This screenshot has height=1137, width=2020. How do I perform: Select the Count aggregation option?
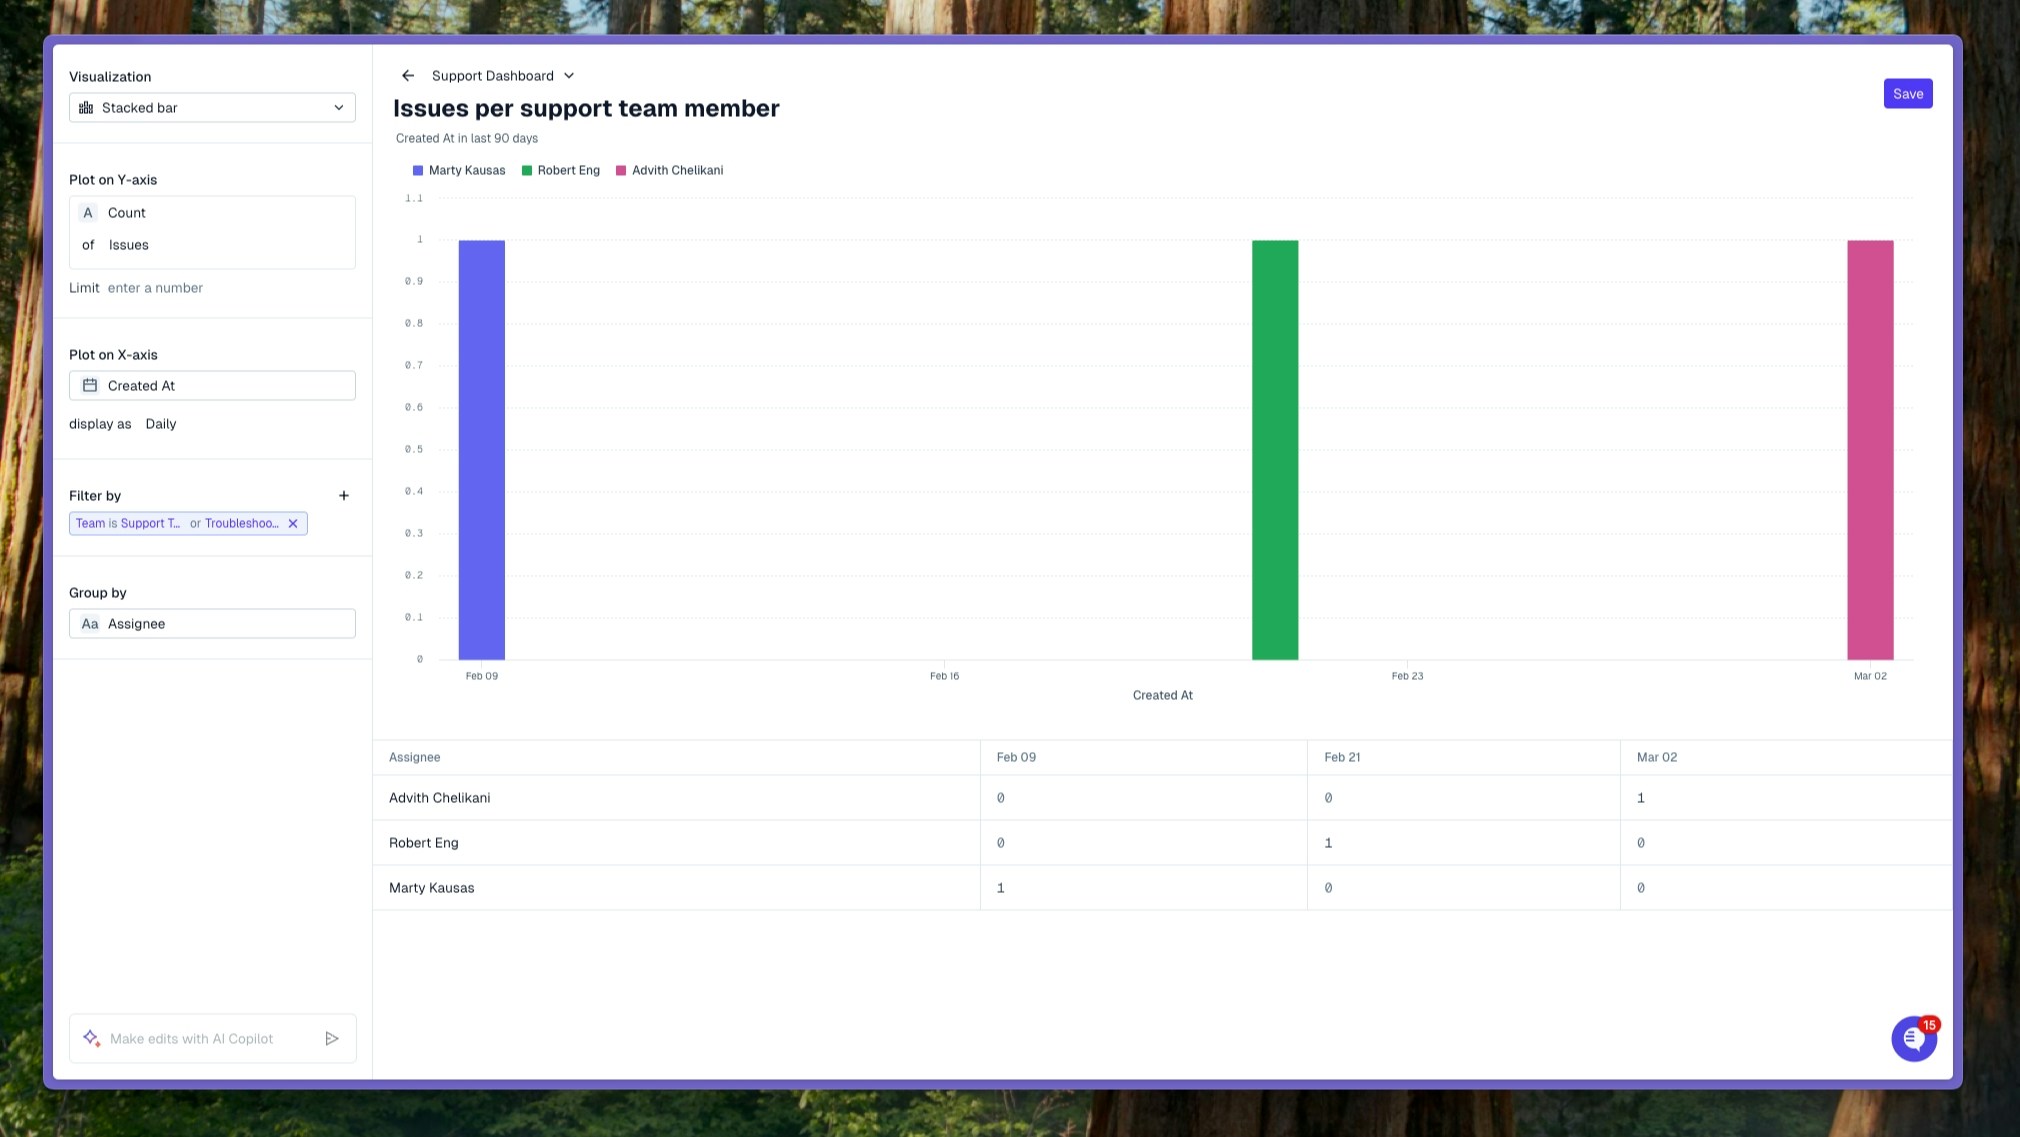(x=126, y=213)
